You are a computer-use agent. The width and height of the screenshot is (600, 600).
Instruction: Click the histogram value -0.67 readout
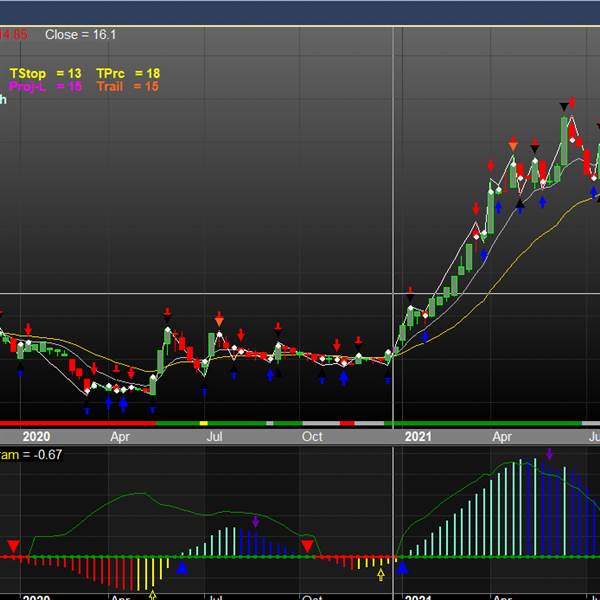click(x=42, y=455)
